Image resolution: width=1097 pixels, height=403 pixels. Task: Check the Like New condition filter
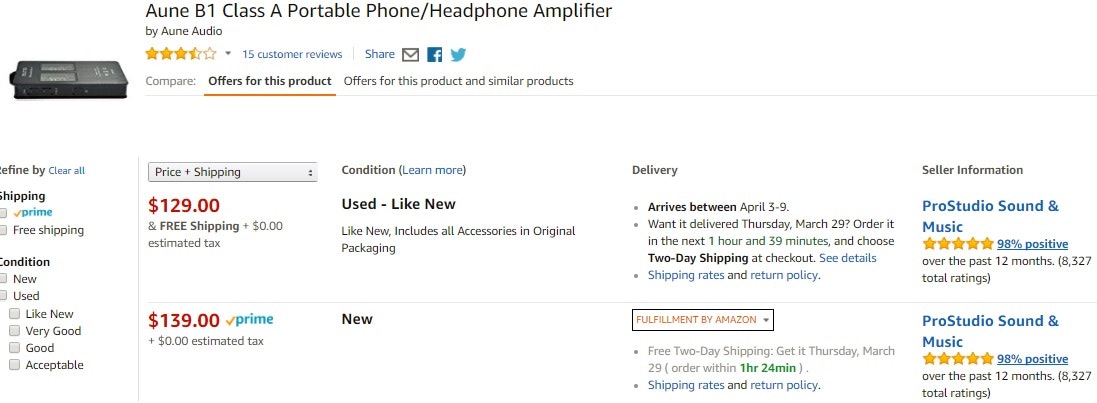pyautogui.click(x=14, y=314)
